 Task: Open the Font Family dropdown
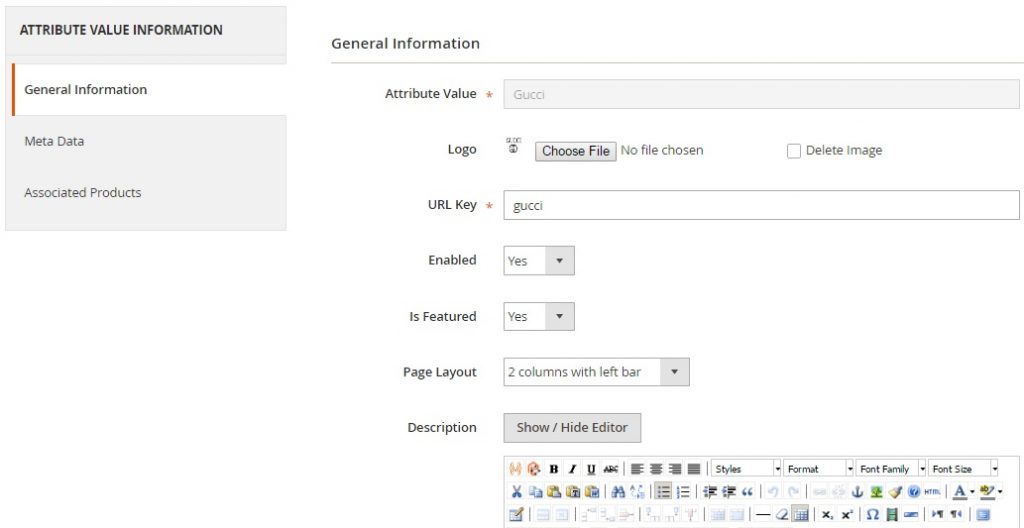(891, 469)
